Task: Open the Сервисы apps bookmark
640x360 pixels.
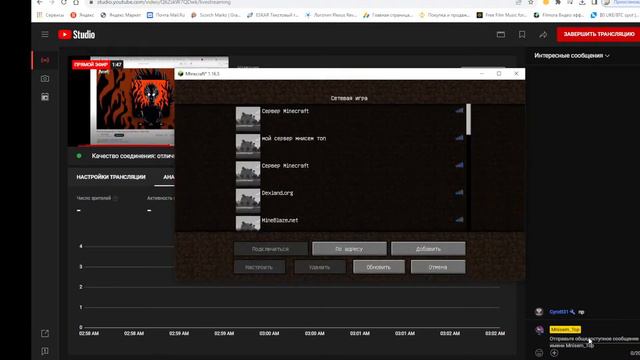Action: click(51, 15)
